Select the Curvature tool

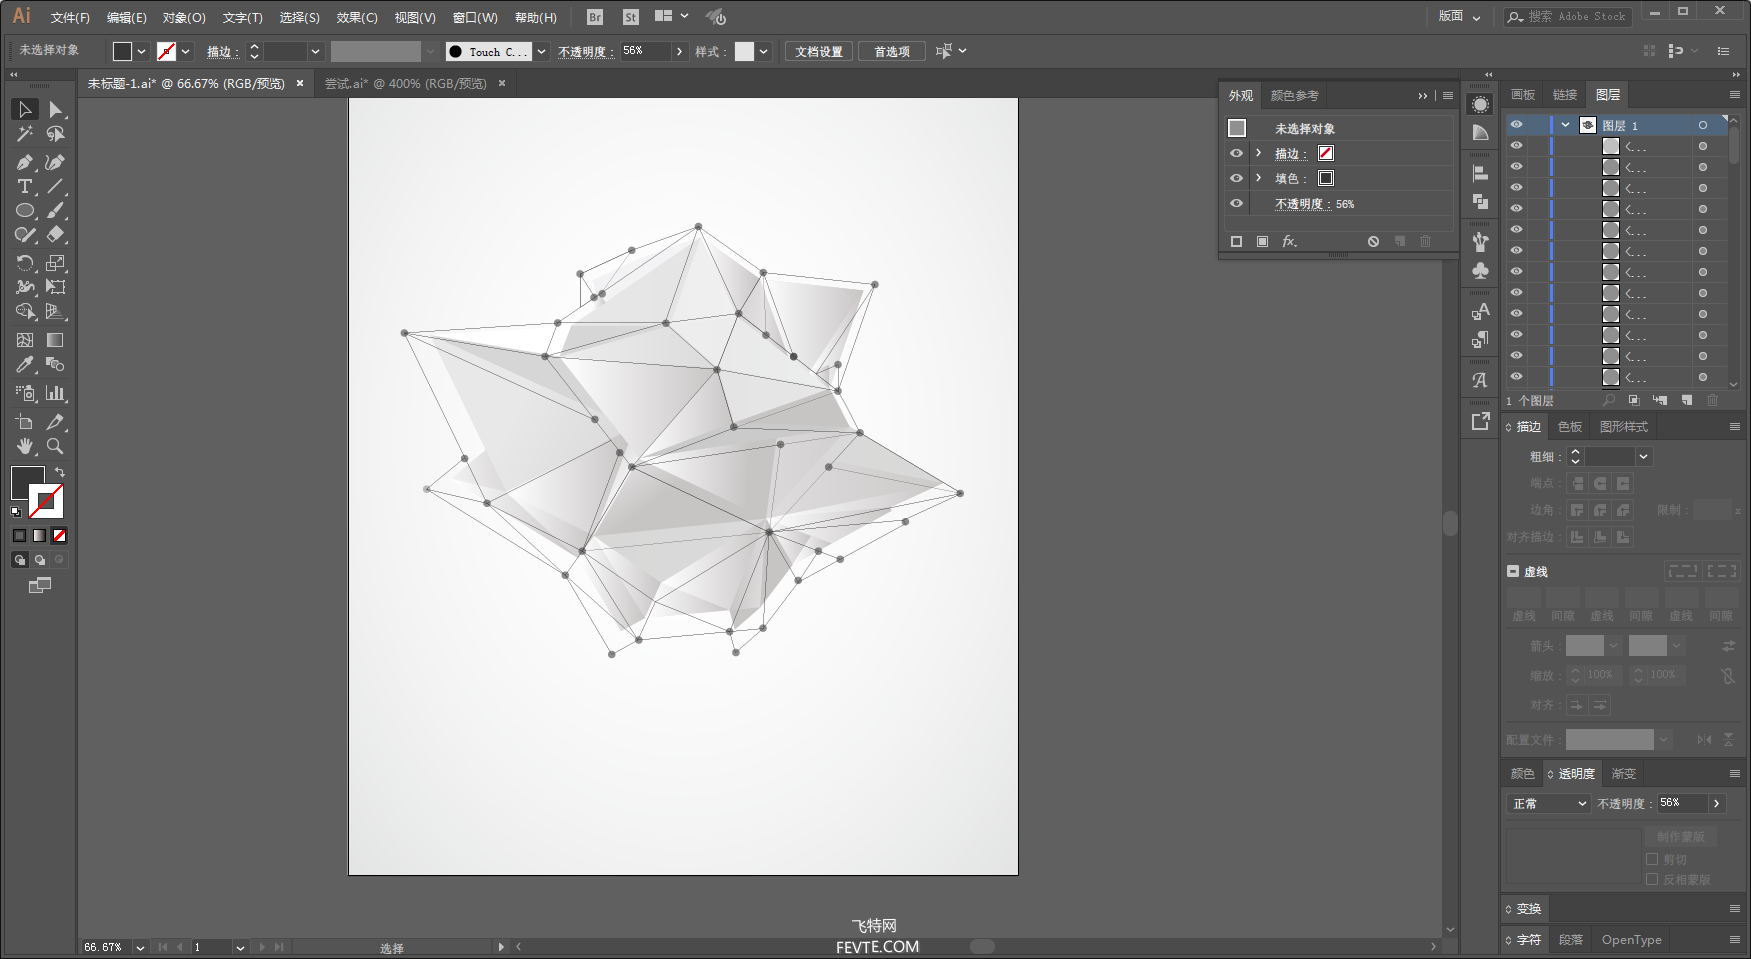[x=56, y=162]
